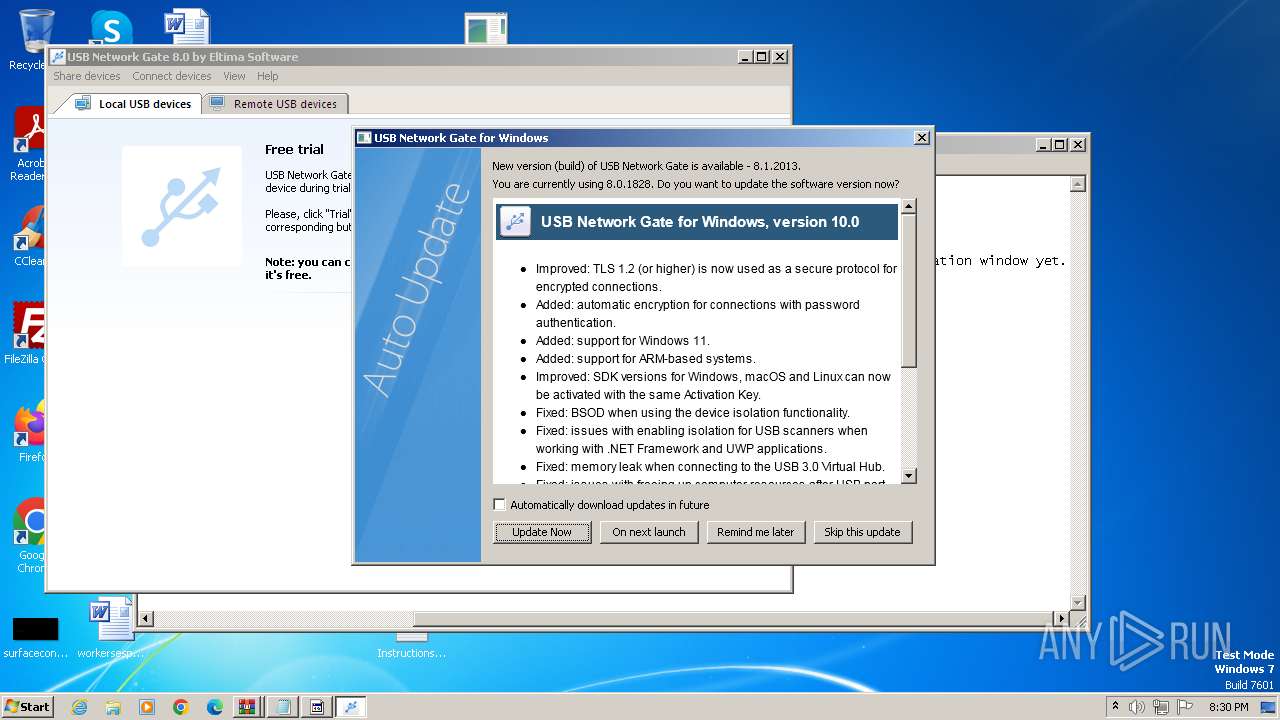This screenshot has height=720, width=1280.
Task: Enable automatically download updates in future
Action: click(x=500, y=505)
